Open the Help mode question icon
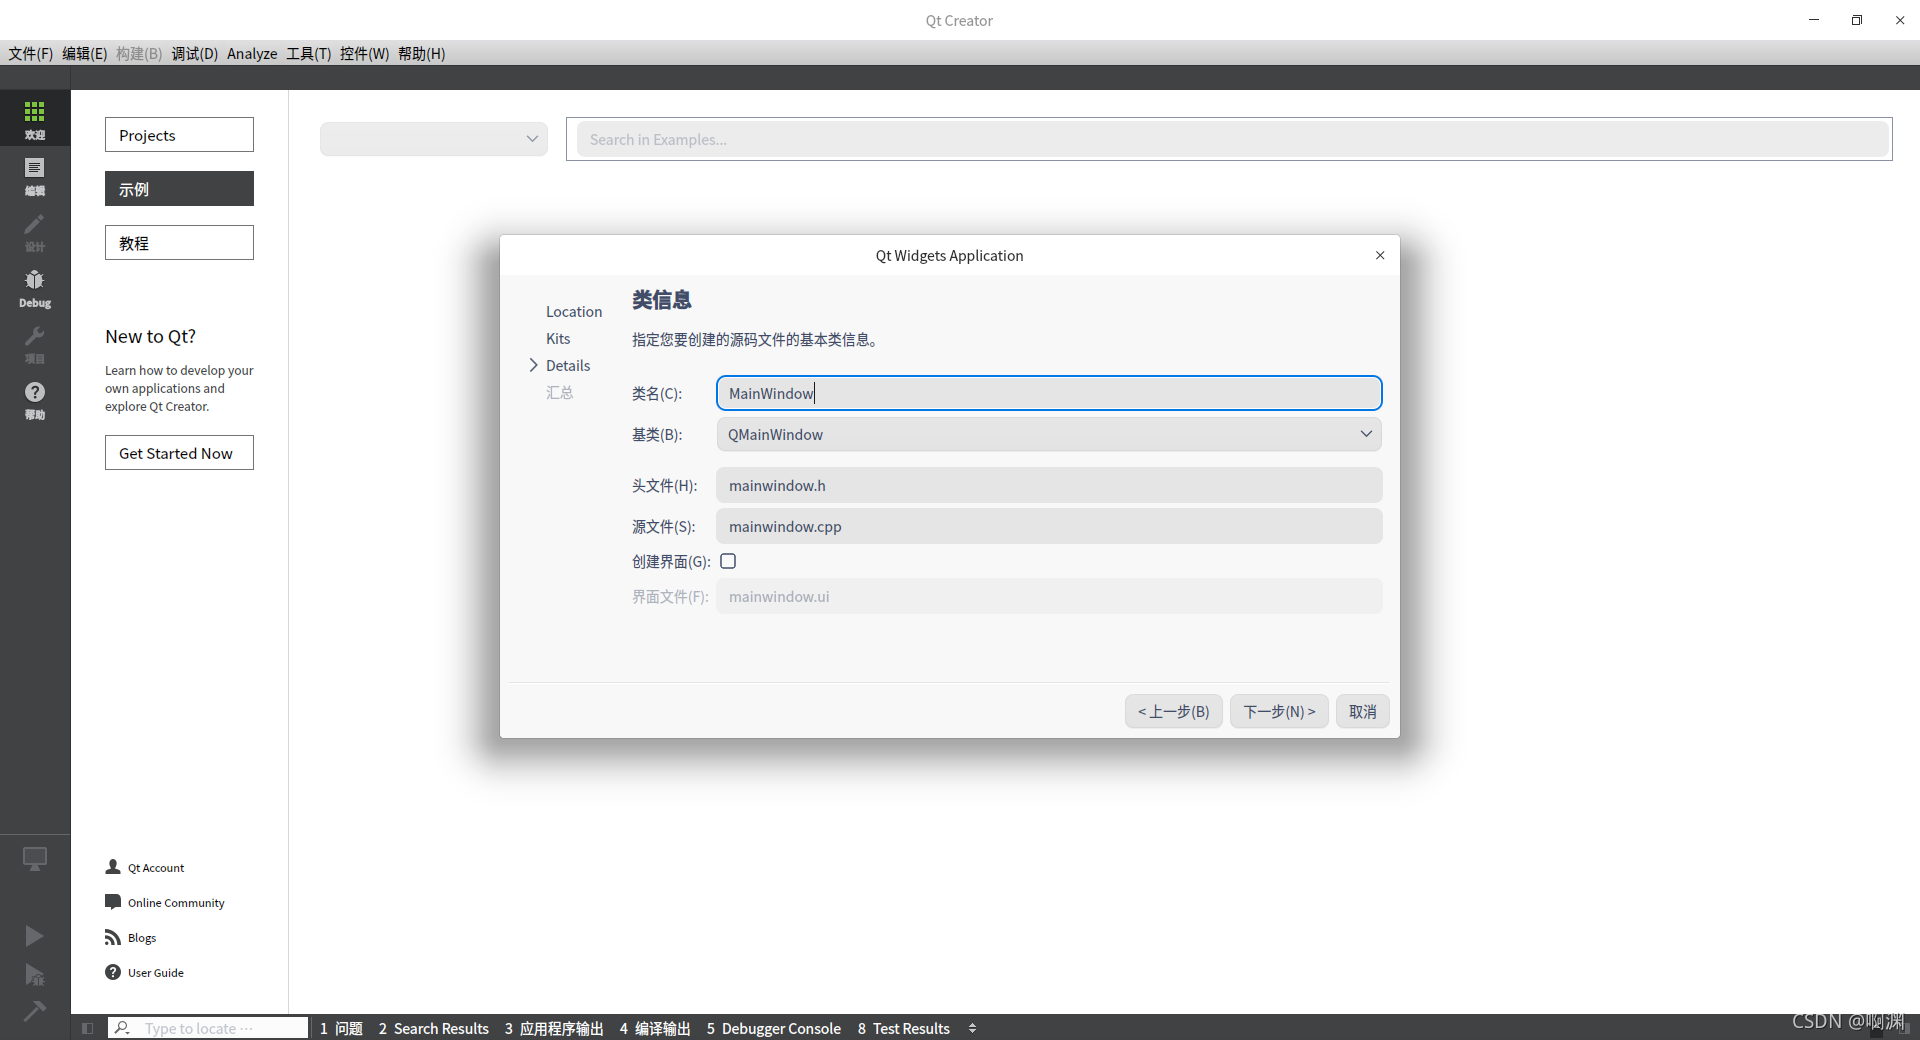This screenshot has width=1920, height=1040. click(x=35, y=399)
